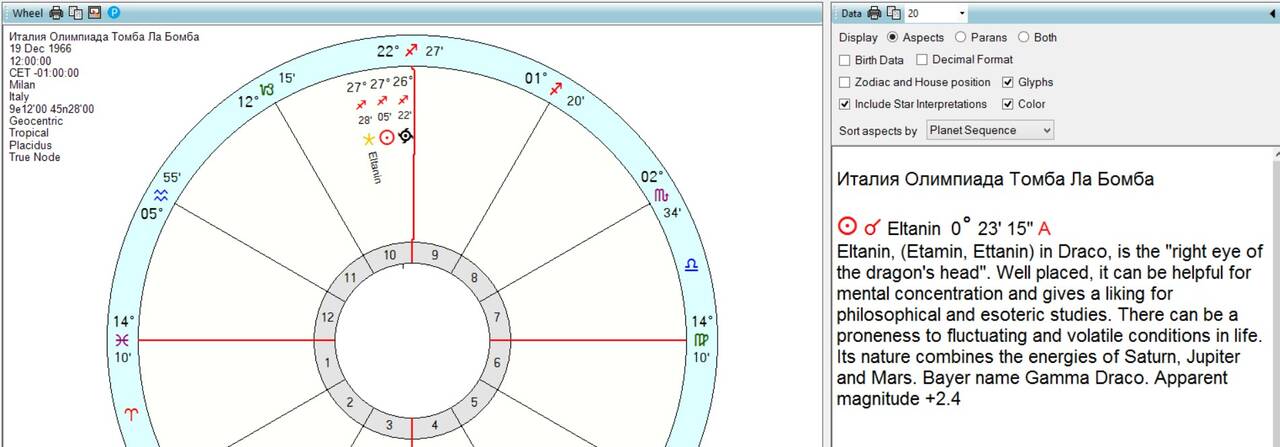This screenshot has height=447, width=1280.
Task: Click the Sagittarius glyph at Midheaven
Action: 413,50
